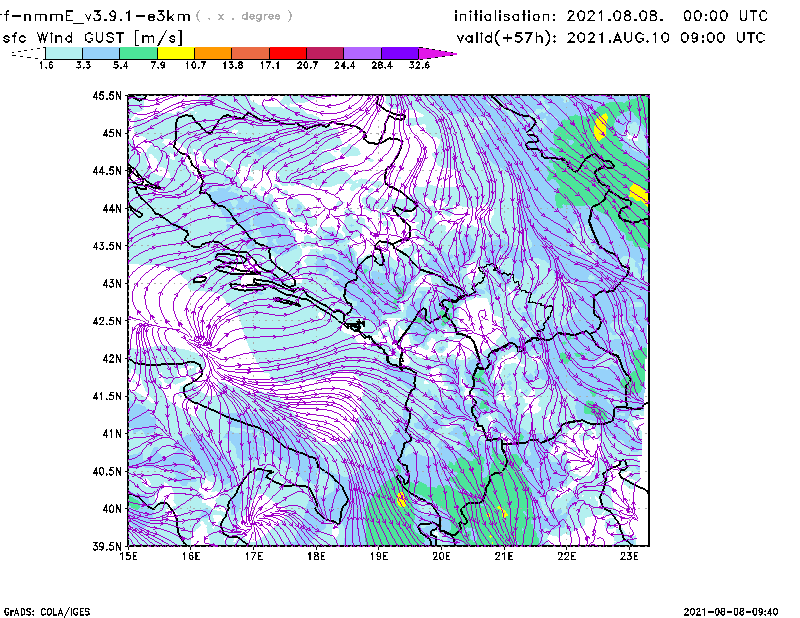Click the 40.5N latitude label

(107, 471)
